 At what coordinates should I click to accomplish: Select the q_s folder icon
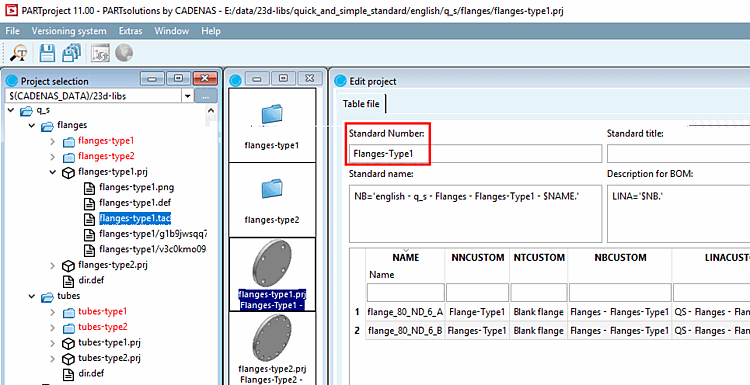click(x=26, y=111)
